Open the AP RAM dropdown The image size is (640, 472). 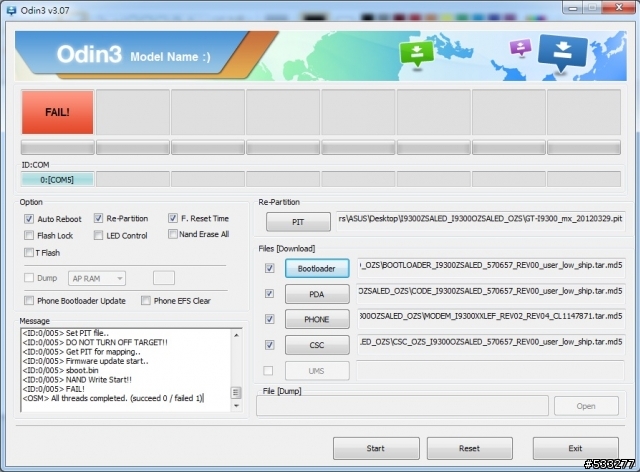[x=97, y=278]
